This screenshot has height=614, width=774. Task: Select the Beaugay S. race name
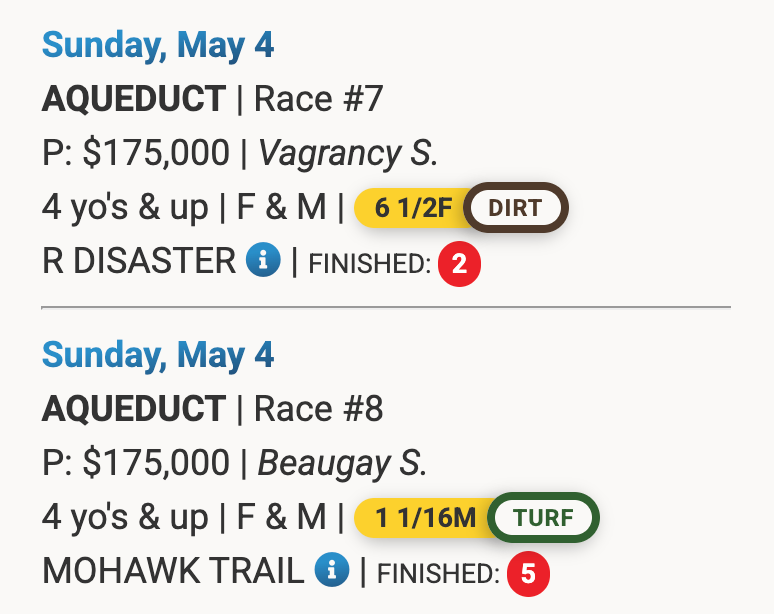343,464
